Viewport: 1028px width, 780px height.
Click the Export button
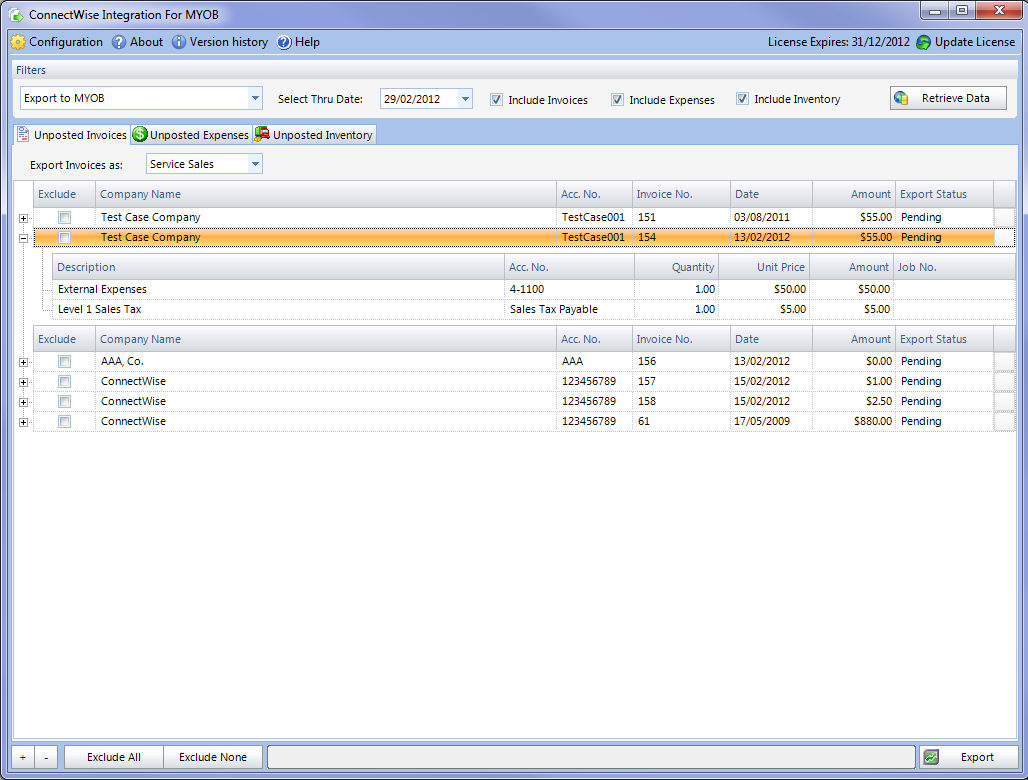[x=968, y=757]
